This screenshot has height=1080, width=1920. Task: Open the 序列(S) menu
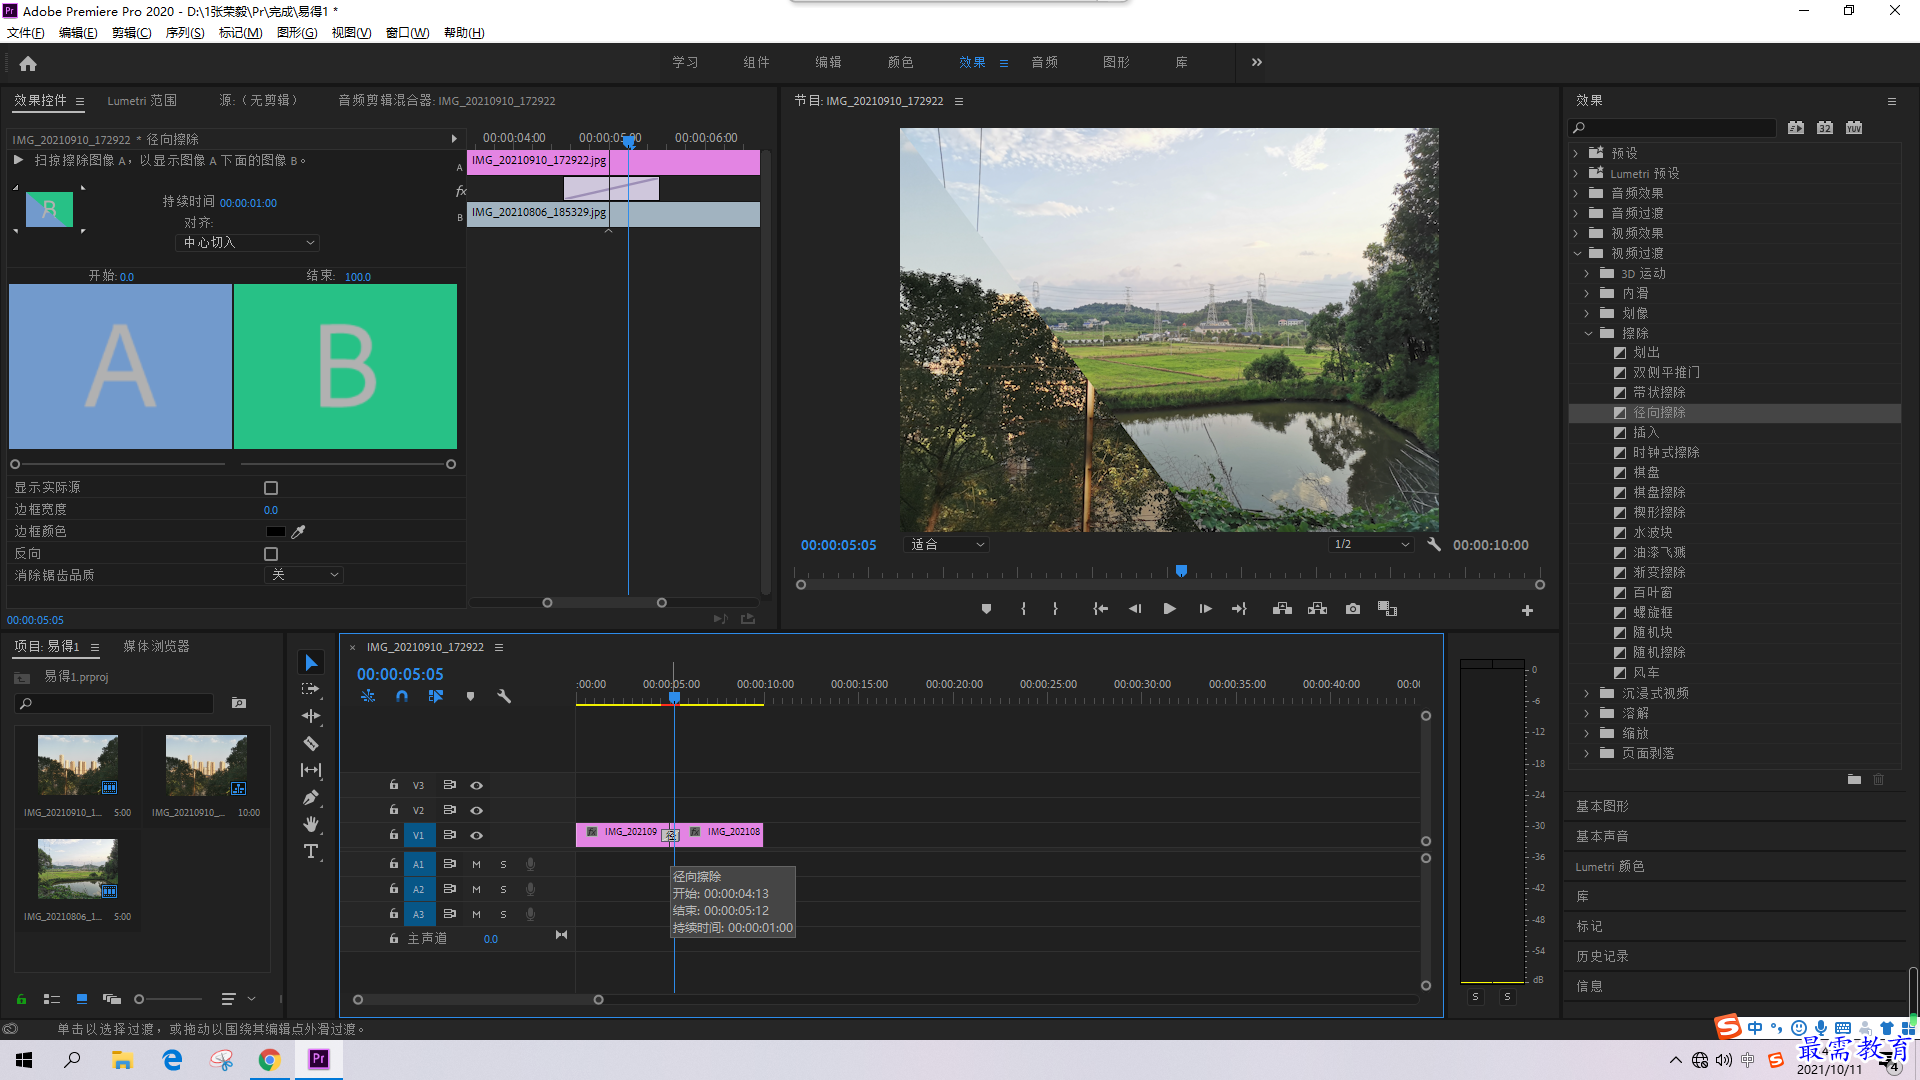(185, 33)
